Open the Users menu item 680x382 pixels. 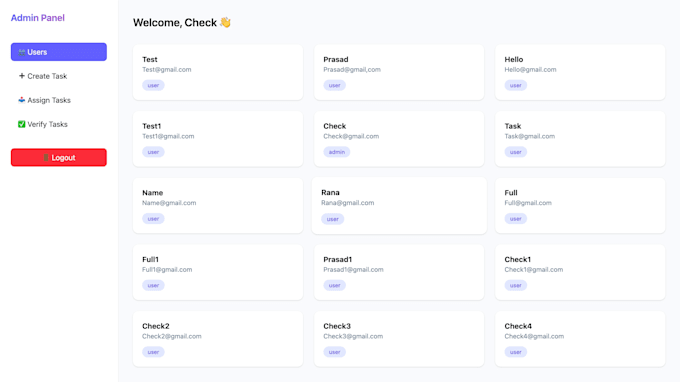tap(59, 52)
